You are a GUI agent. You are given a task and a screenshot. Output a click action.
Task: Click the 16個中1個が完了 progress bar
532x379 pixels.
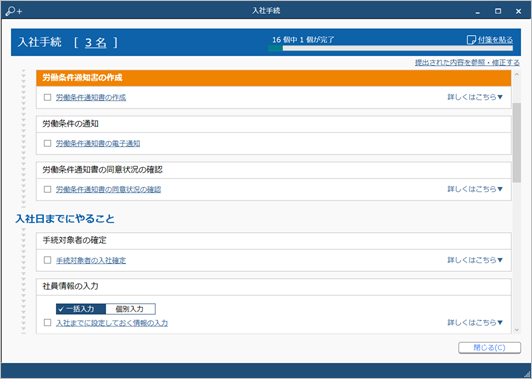click(390, 48)
